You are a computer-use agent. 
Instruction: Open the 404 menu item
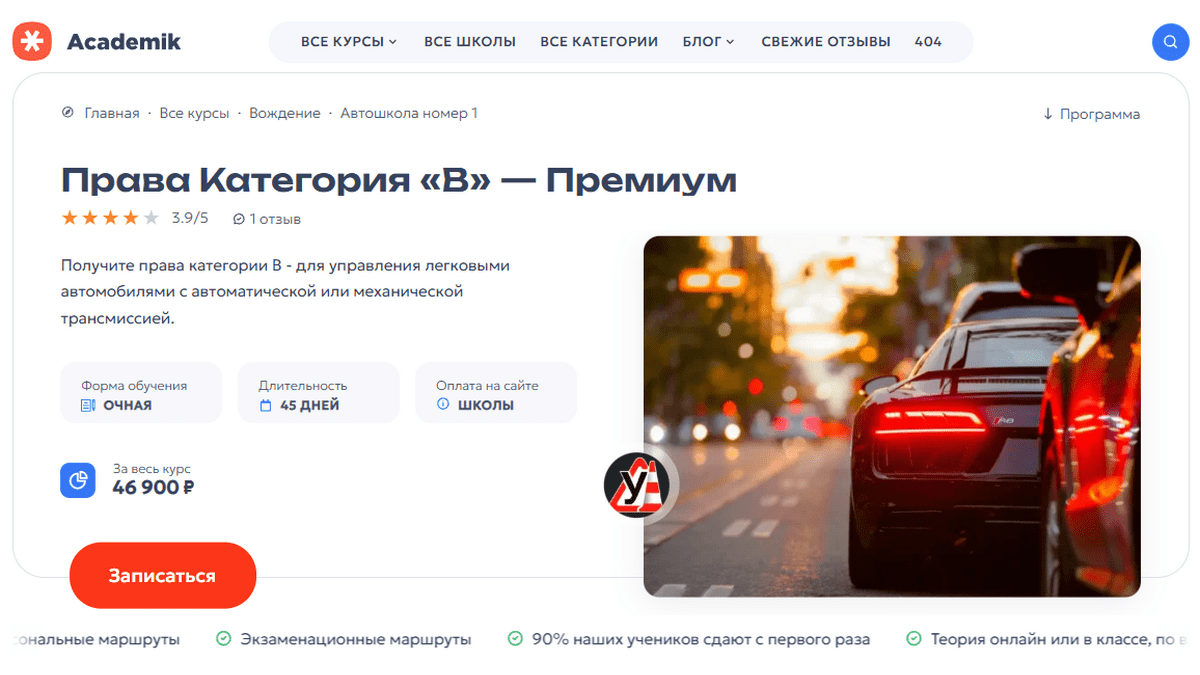pos(928,42)
